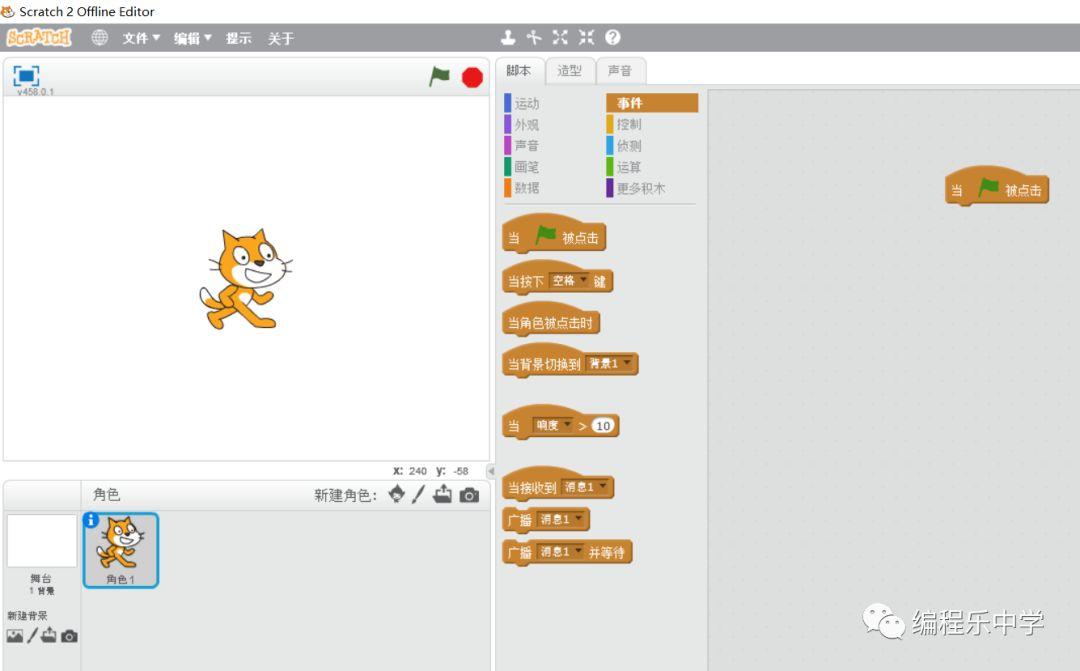Open the 编辑 menu

[192, 38]
